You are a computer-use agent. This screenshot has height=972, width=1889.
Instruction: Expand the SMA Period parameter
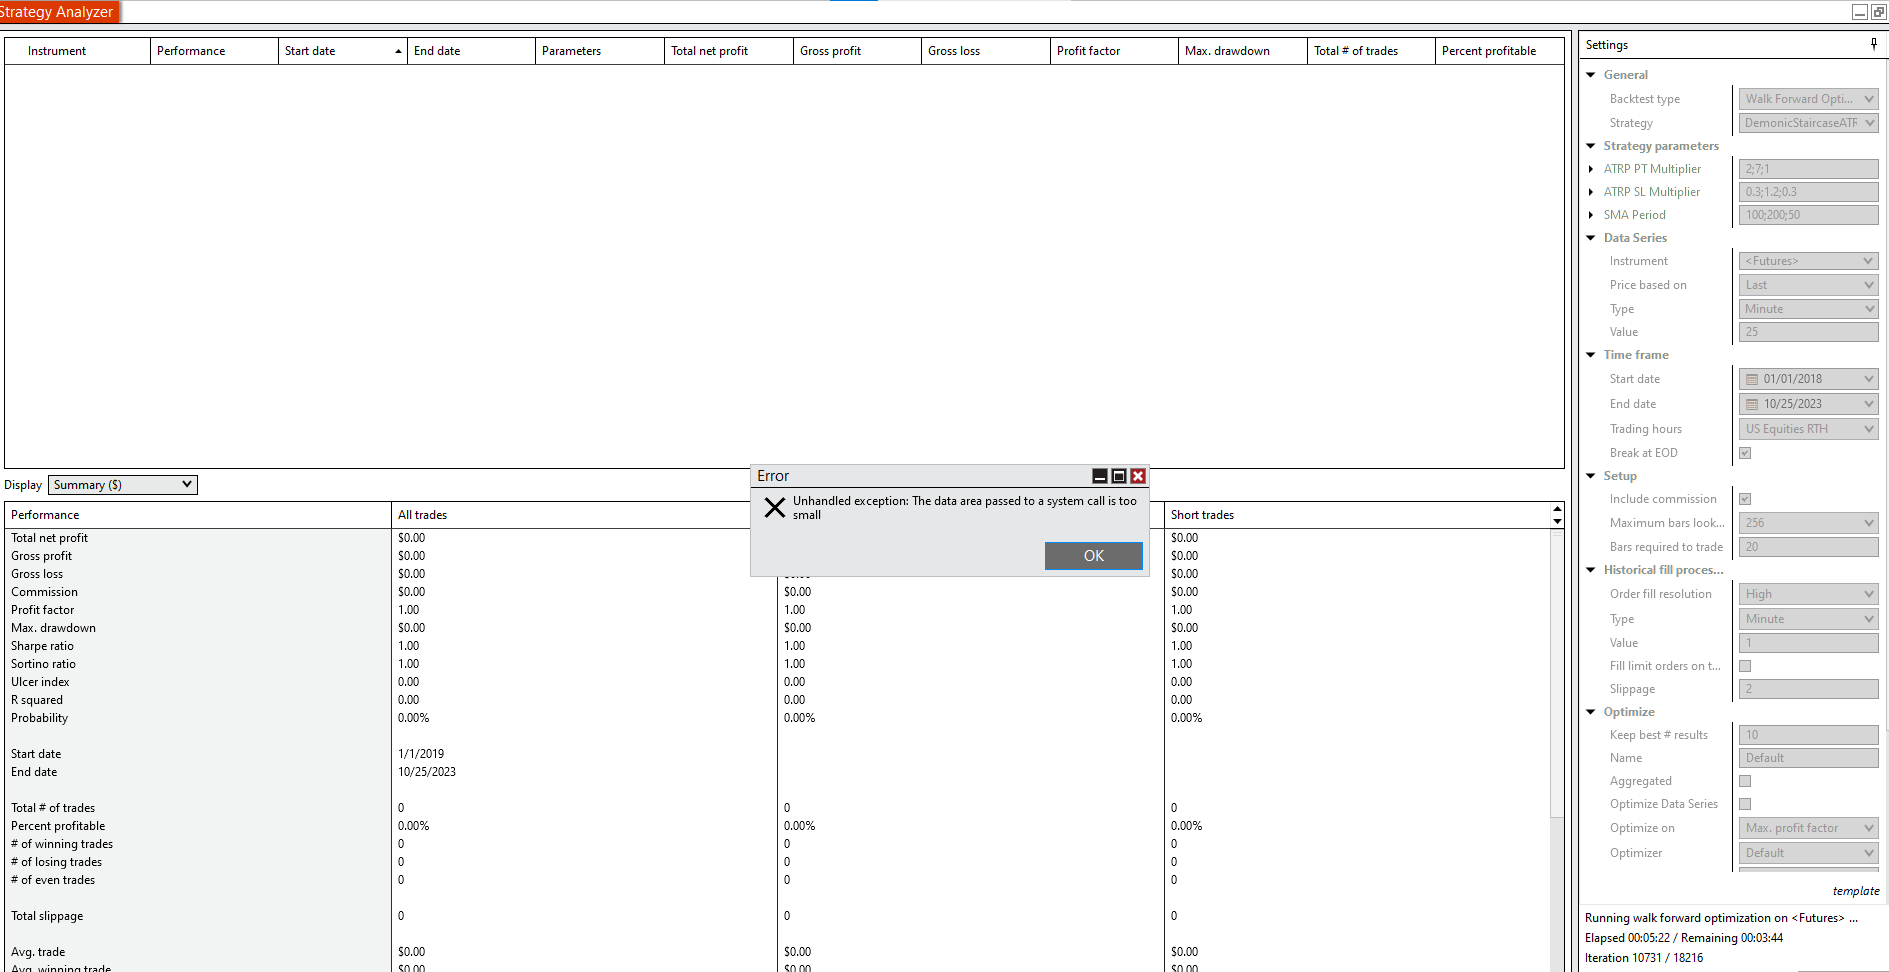click(1591, 215)
